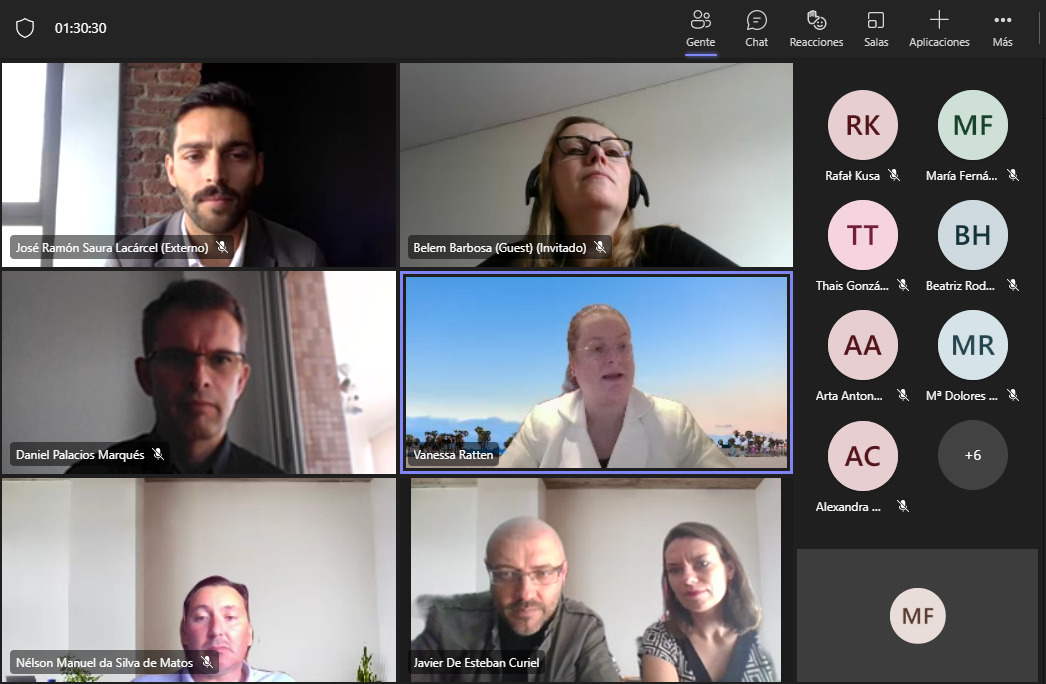The width and height of the screenshot is (1046, 684).
Task: Click muted mic icon beside María Ferná...
Action: pyautogui.click(x=1013, y=176)
